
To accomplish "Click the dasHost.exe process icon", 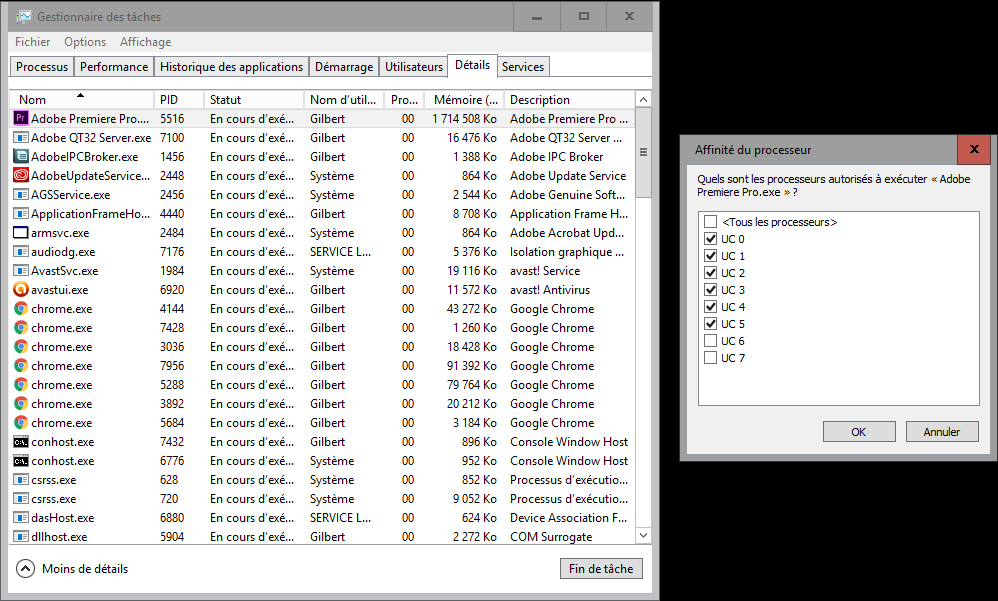I will [21, 518].
